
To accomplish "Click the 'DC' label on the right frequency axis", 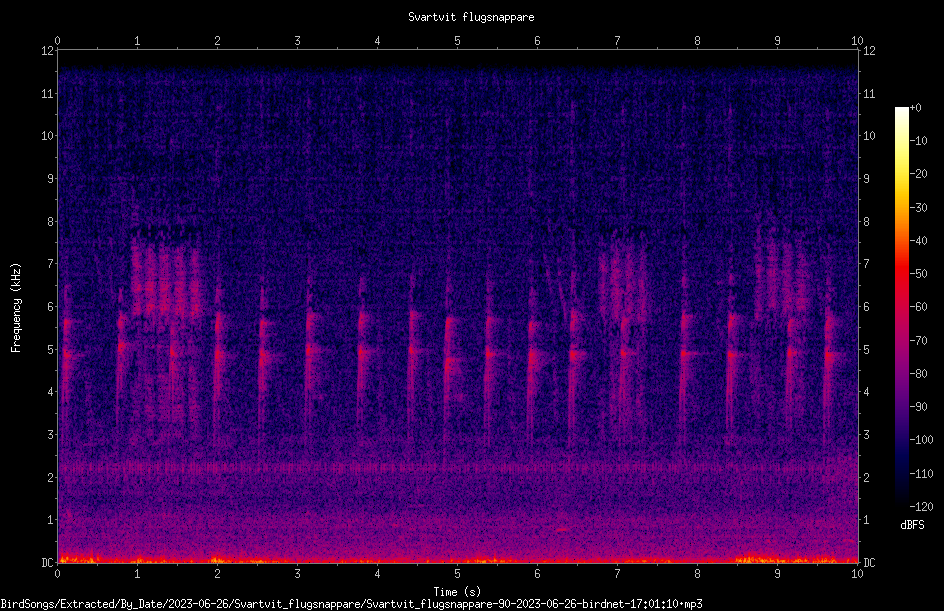I will tap(869, 563).
